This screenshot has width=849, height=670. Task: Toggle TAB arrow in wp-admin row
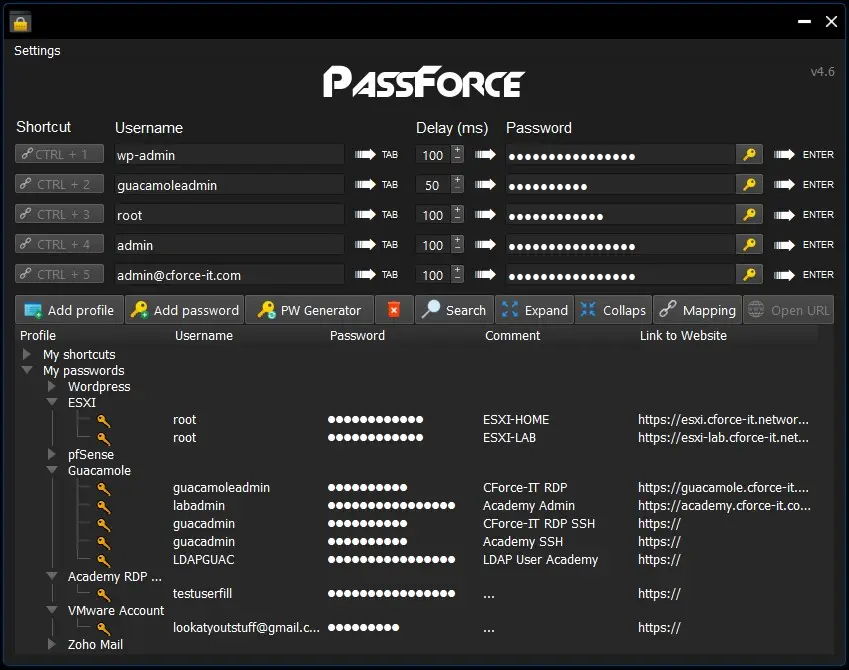click(365, 155)
